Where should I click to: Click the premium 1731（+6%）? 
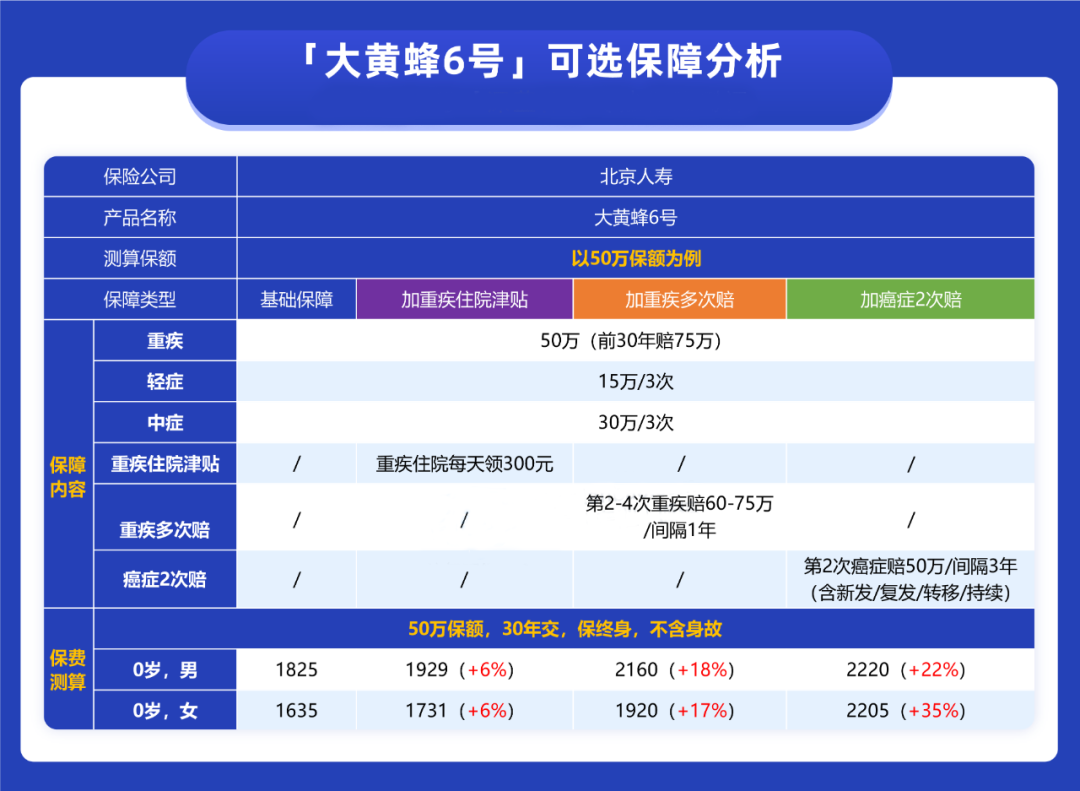[x=461, y=710]
